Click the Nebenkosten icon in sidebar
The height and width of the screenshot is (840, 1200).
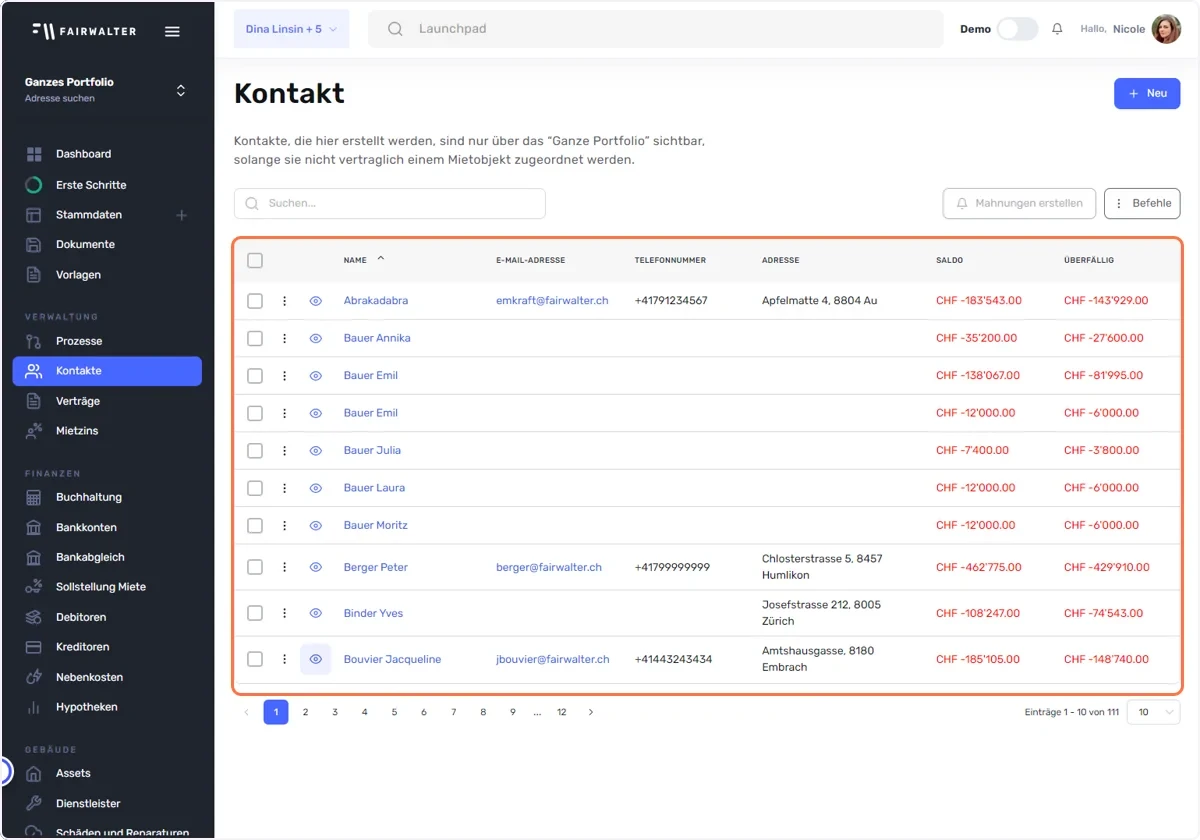34,677
